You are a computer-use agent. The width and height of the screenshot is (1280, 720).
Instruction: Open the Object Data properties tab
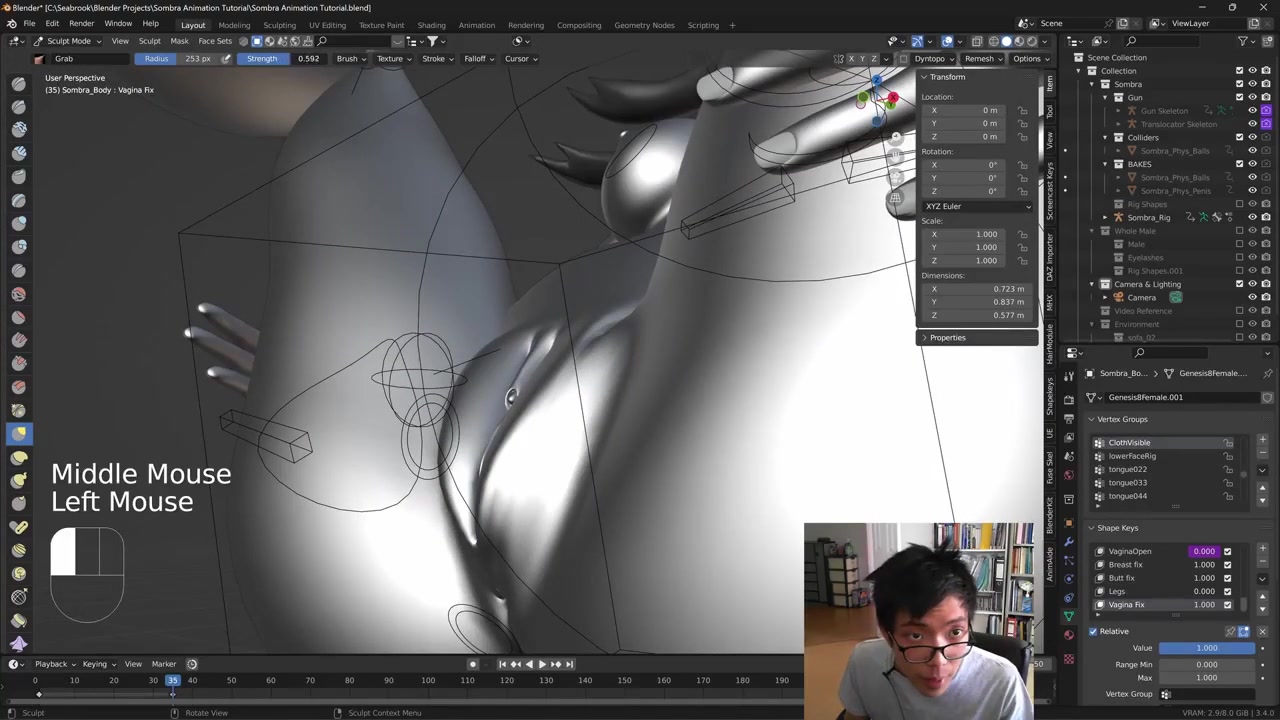click(x=1069, y=616)
